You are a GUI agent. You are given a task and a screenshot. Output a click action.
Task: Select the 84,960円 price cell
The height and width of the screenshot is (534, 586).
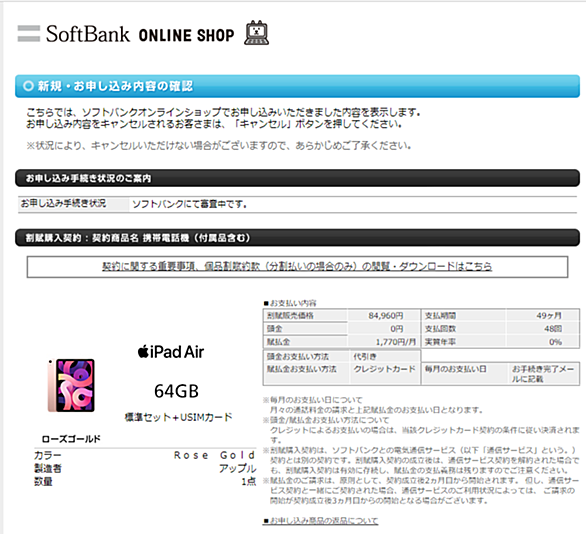(x=384, y=316)
